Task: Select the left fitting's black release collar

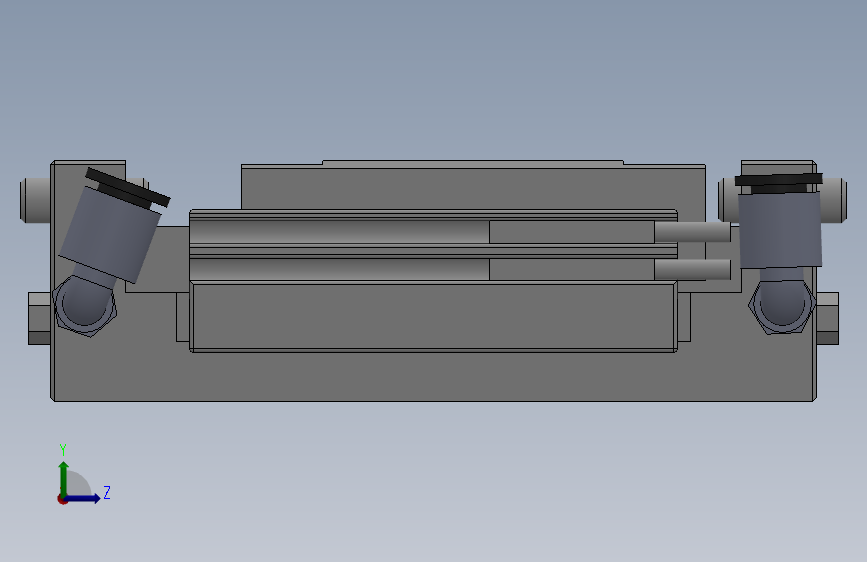Action: click(x=128, y=188)
